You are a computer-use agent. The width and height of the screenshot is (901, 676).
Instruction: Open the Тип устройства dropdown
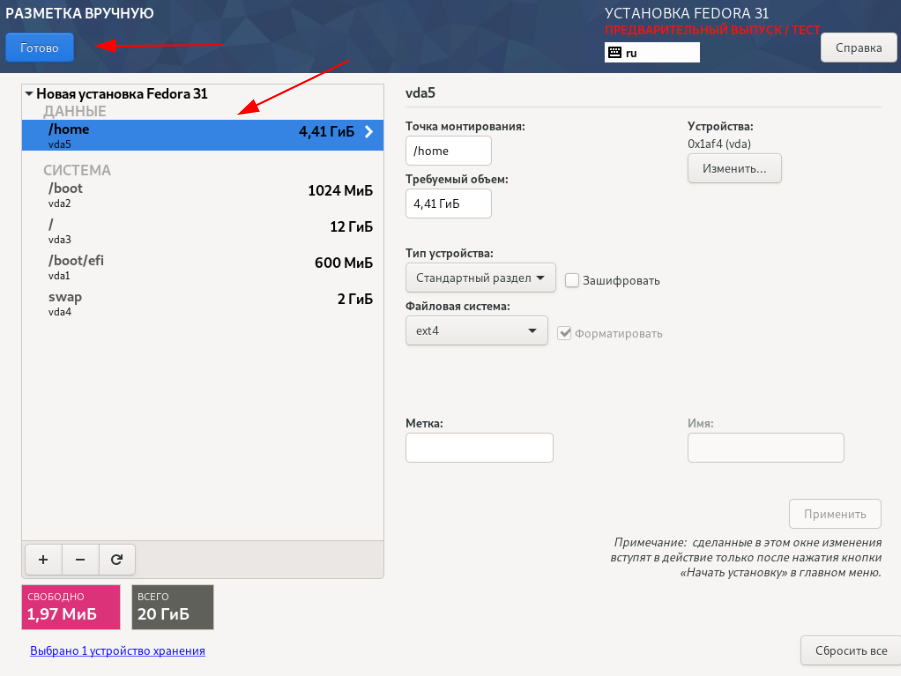tap(480, 277)
